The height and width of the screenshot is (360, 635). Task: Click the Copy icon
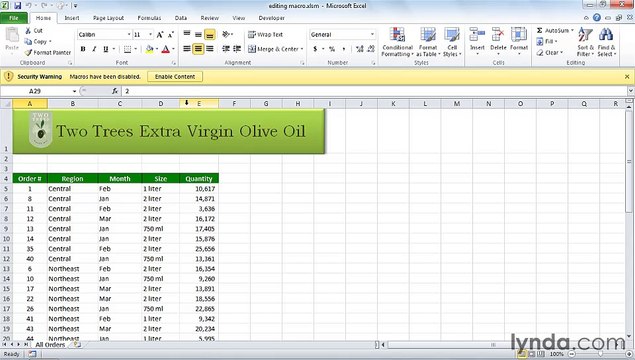tap(28, 41)
